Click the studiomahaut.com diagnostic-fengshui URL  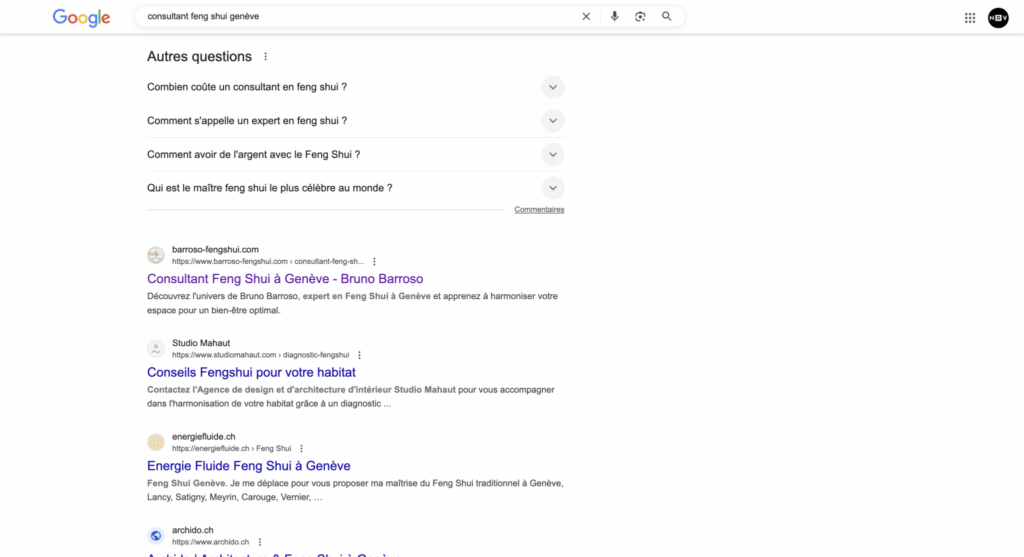coord(261,355)
